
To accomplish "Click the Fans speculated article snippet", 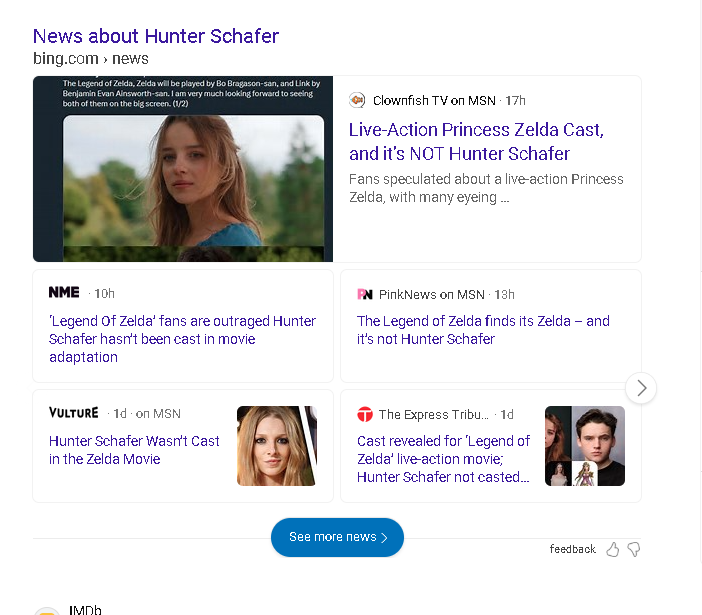I will [x=486, y=188].
